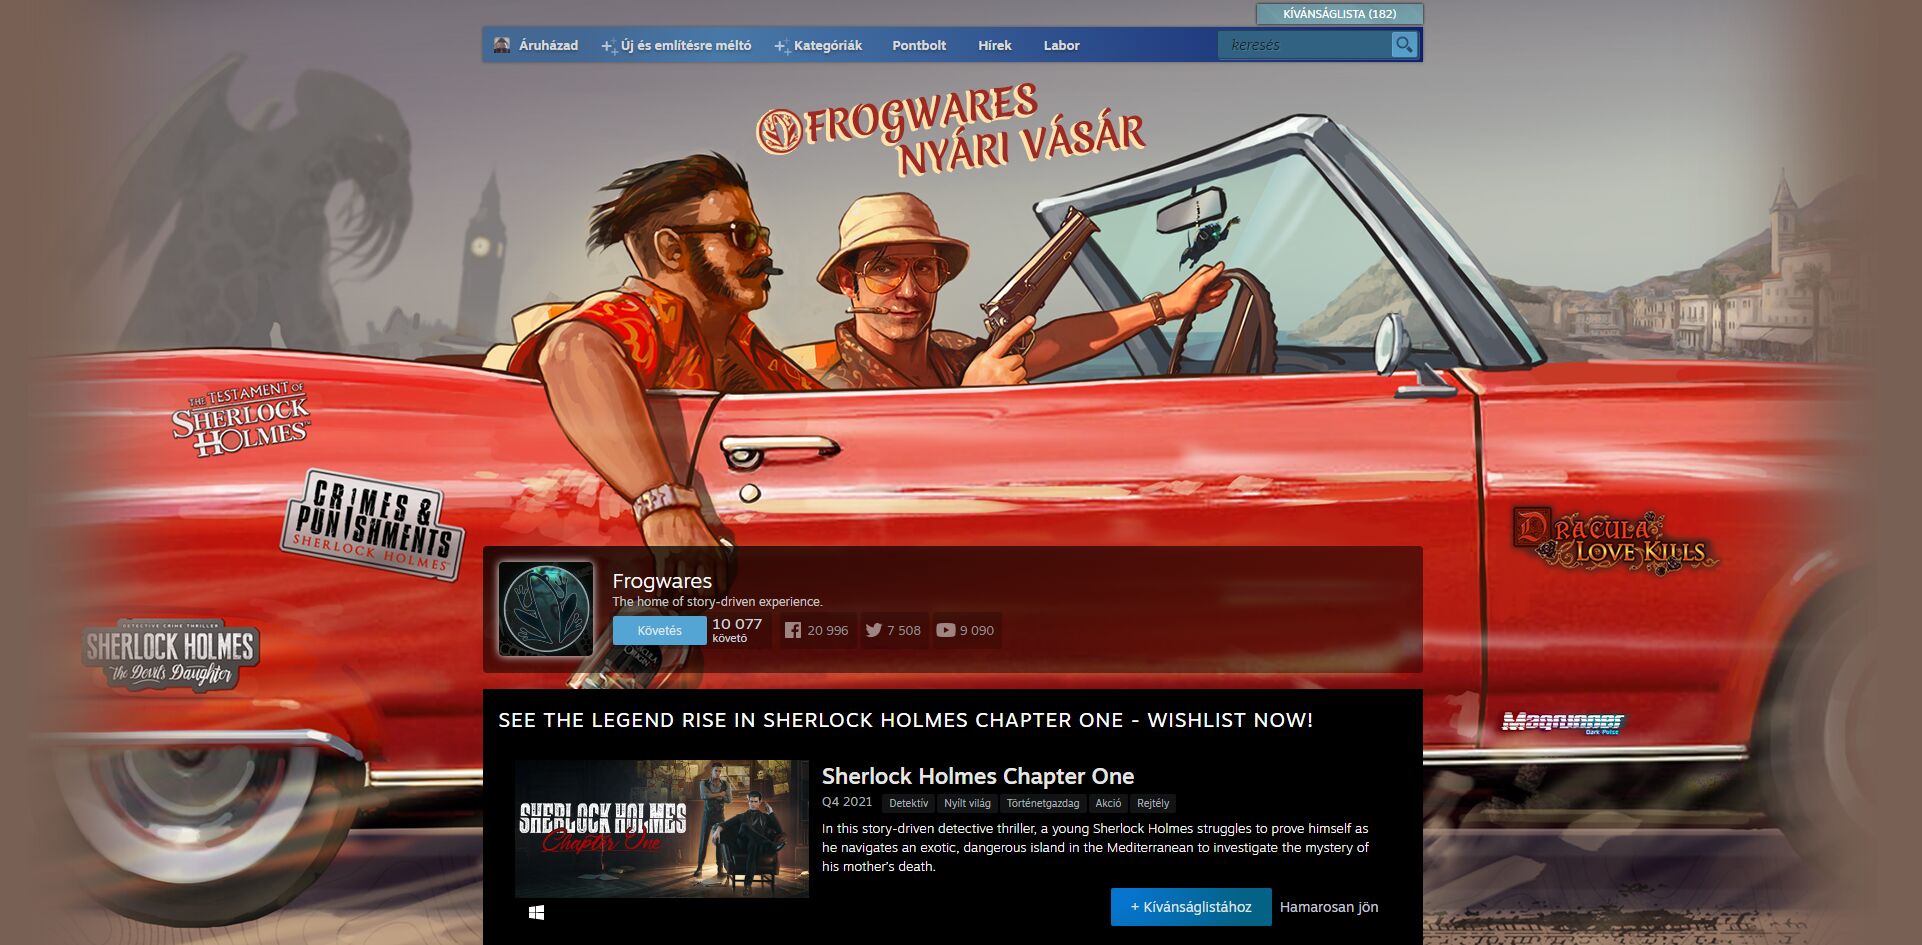Click the Hamarosan jön label
Screen dimensions: 1922x945
coord(1329,907)
